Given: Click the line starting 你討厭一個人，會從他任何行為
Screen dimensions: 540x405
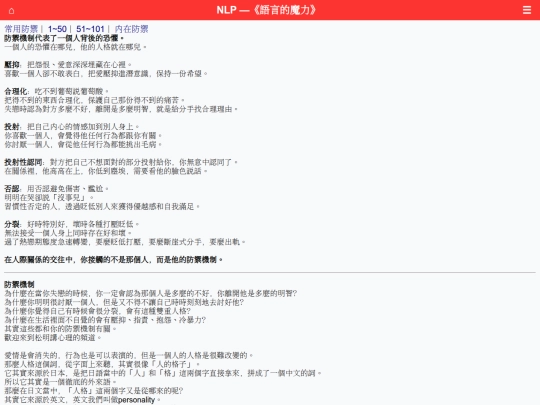Looking at the screenshot, I should point(83,144).
